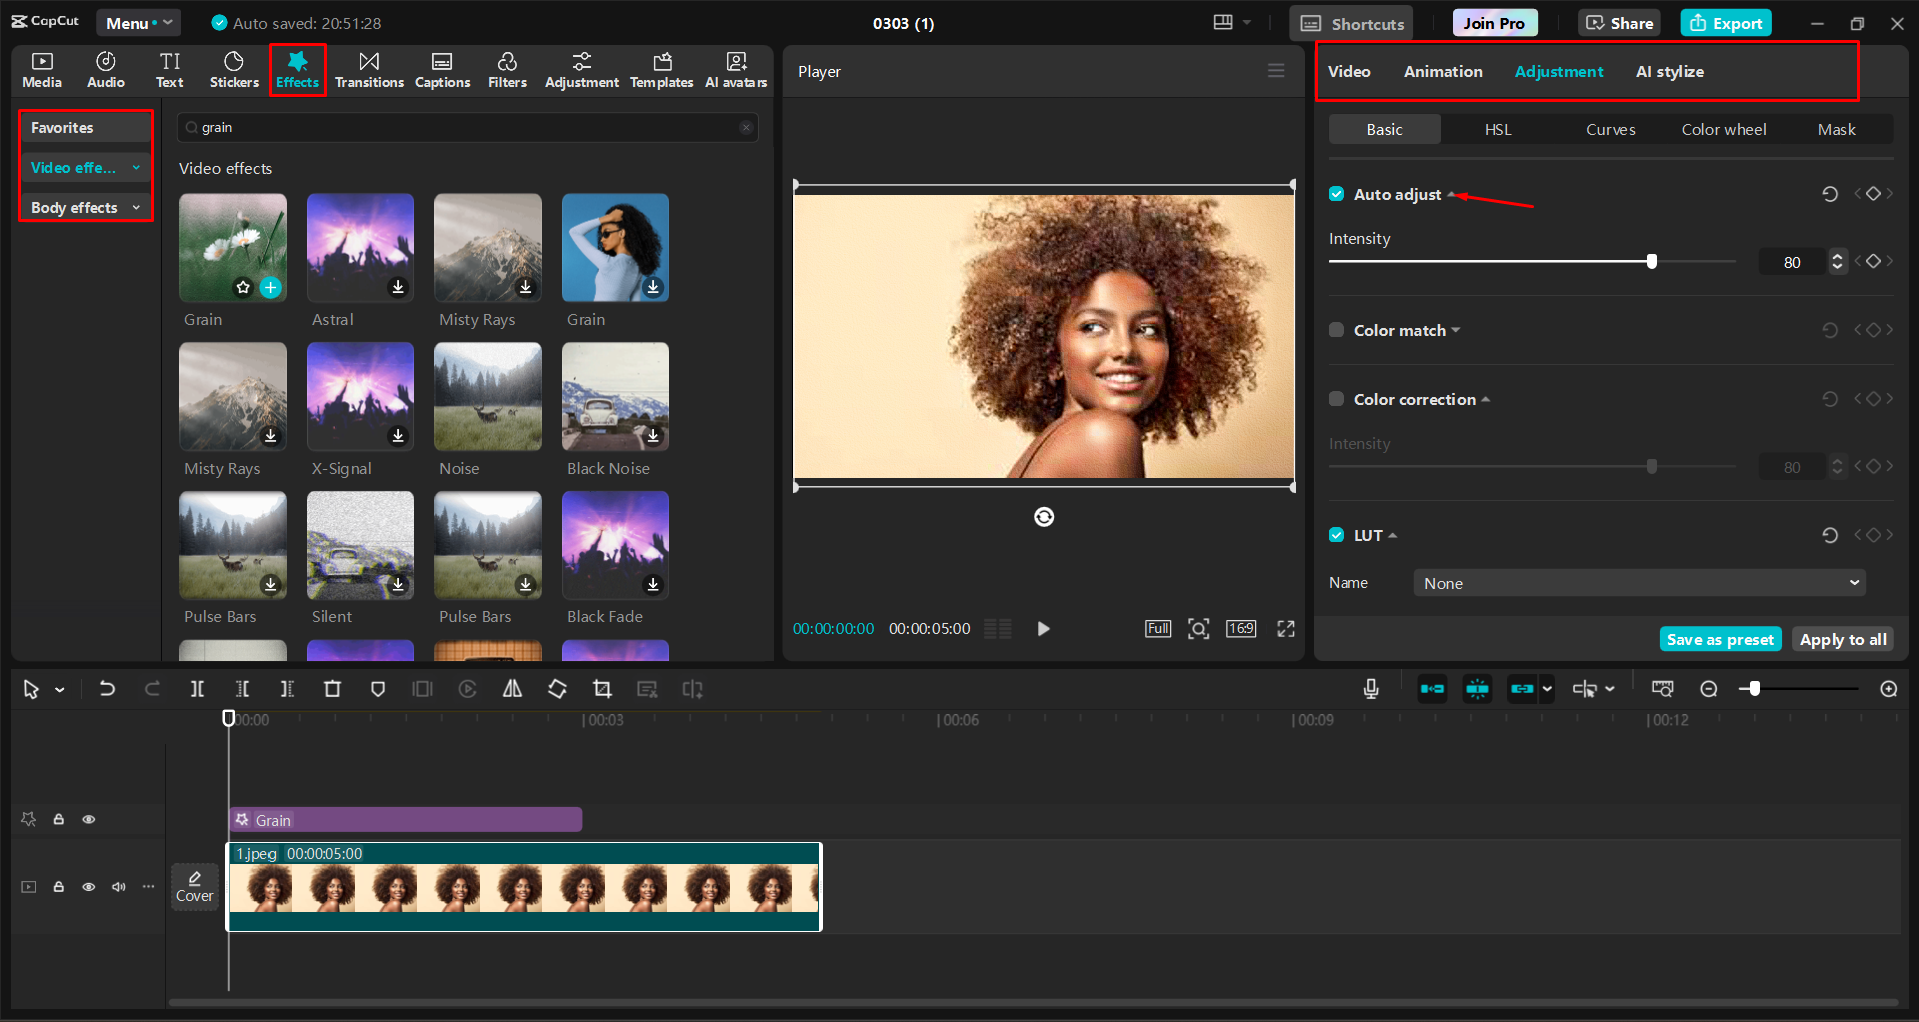The image size is (1919, 1022).
Task: Enable the Color match checkbox
Action: point(1336,330)
